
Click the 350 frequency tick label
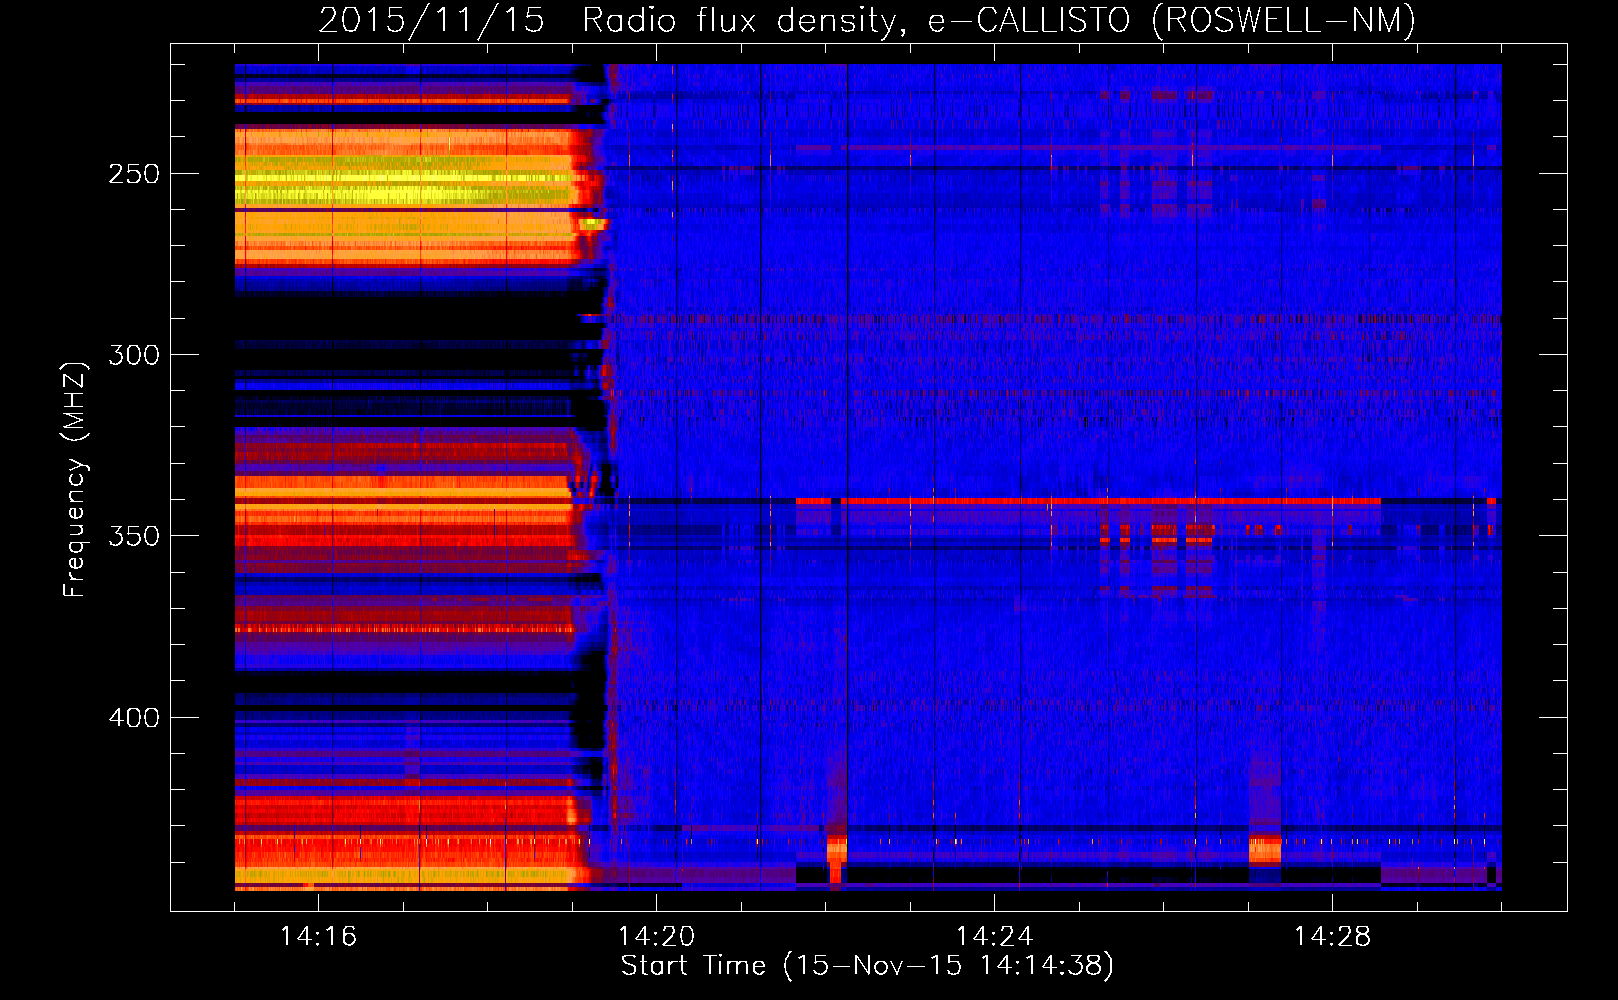pos(134,536)
